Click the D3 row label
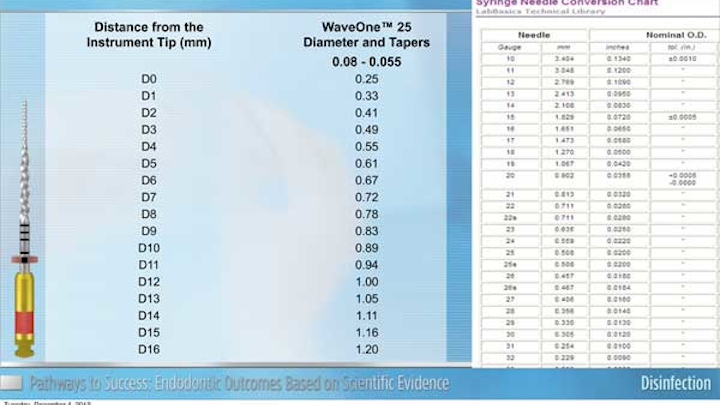This screenshot has width=720, height=405. 149,130
